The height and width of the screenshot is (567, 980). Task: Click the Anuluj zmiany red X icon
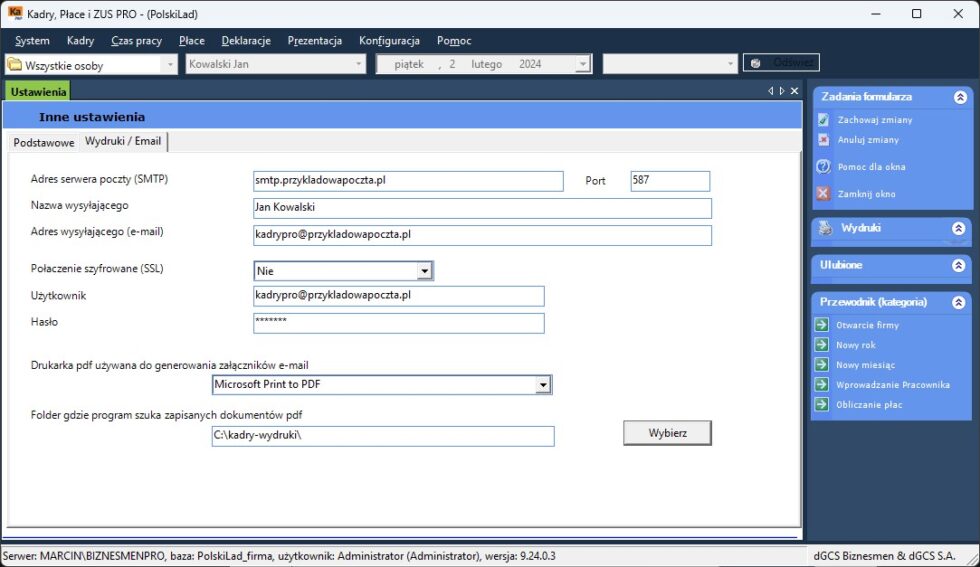coord(823,139)
